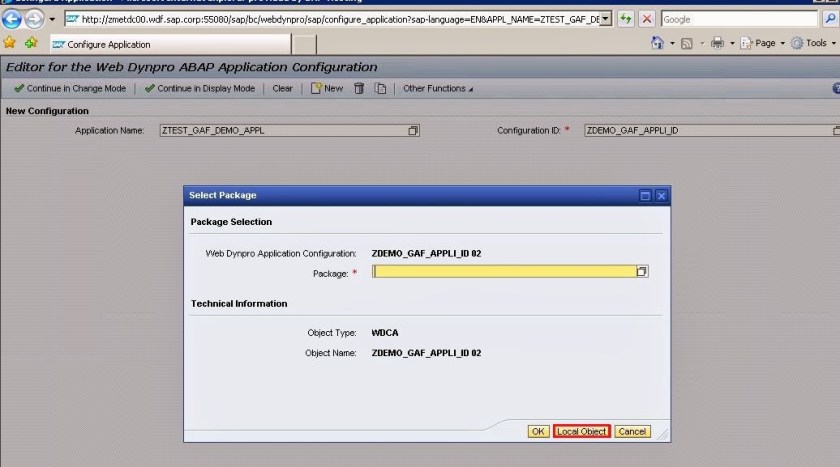Screen dimensions: 840x467
Task: Click New configuration button
Action: 327,88
